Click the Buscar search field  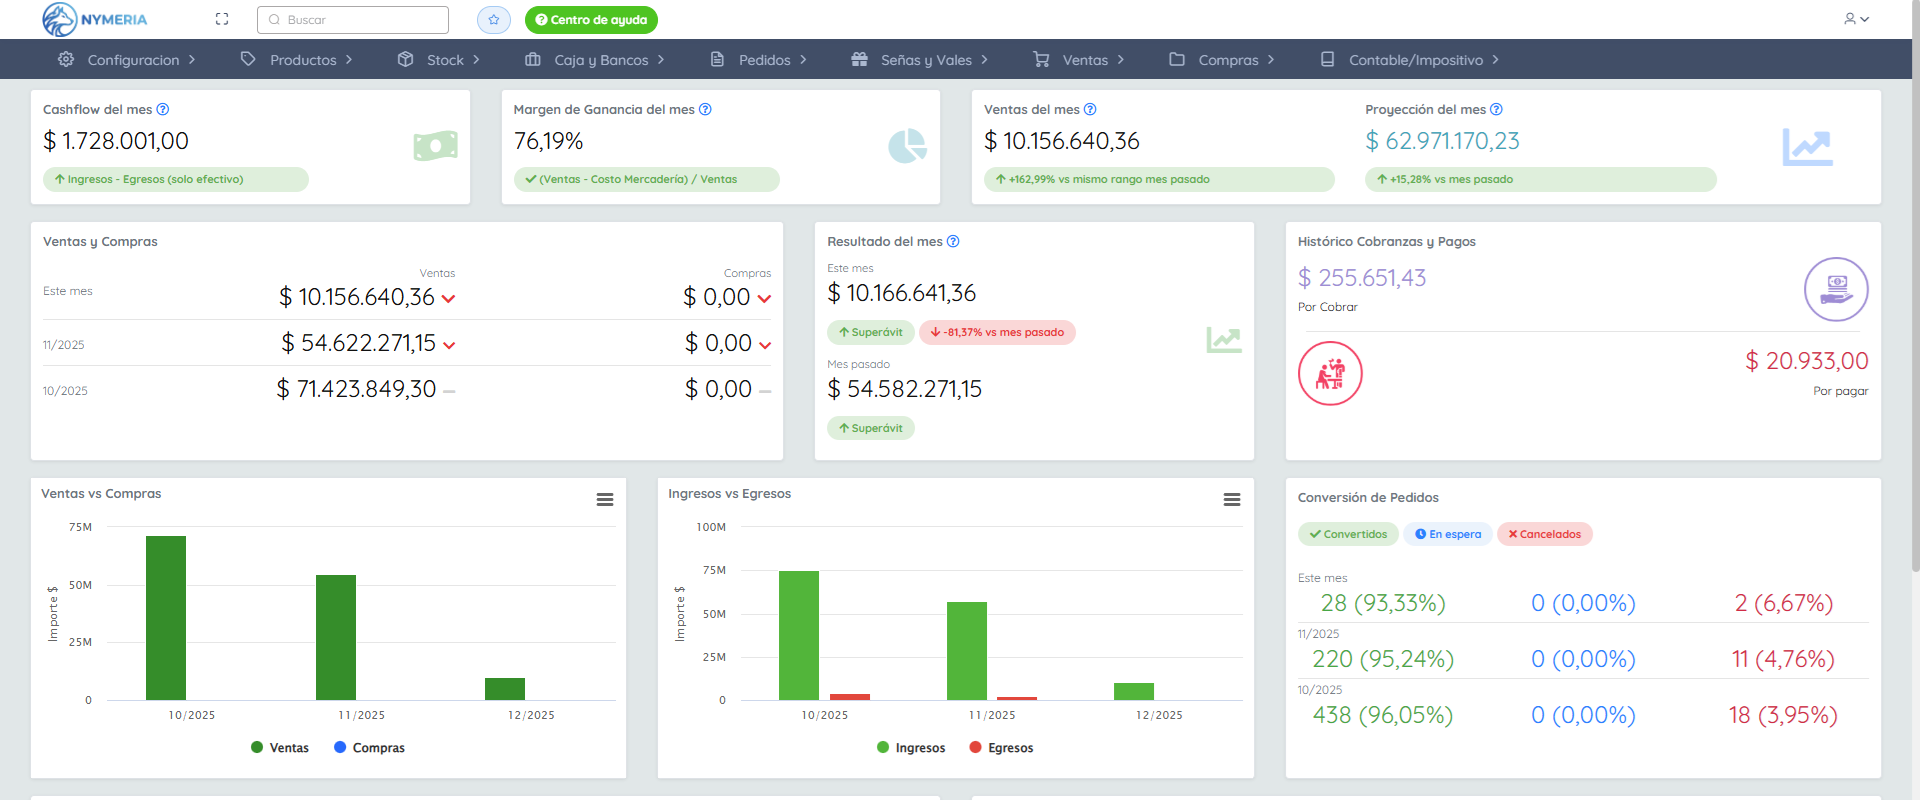pos(353,20)
